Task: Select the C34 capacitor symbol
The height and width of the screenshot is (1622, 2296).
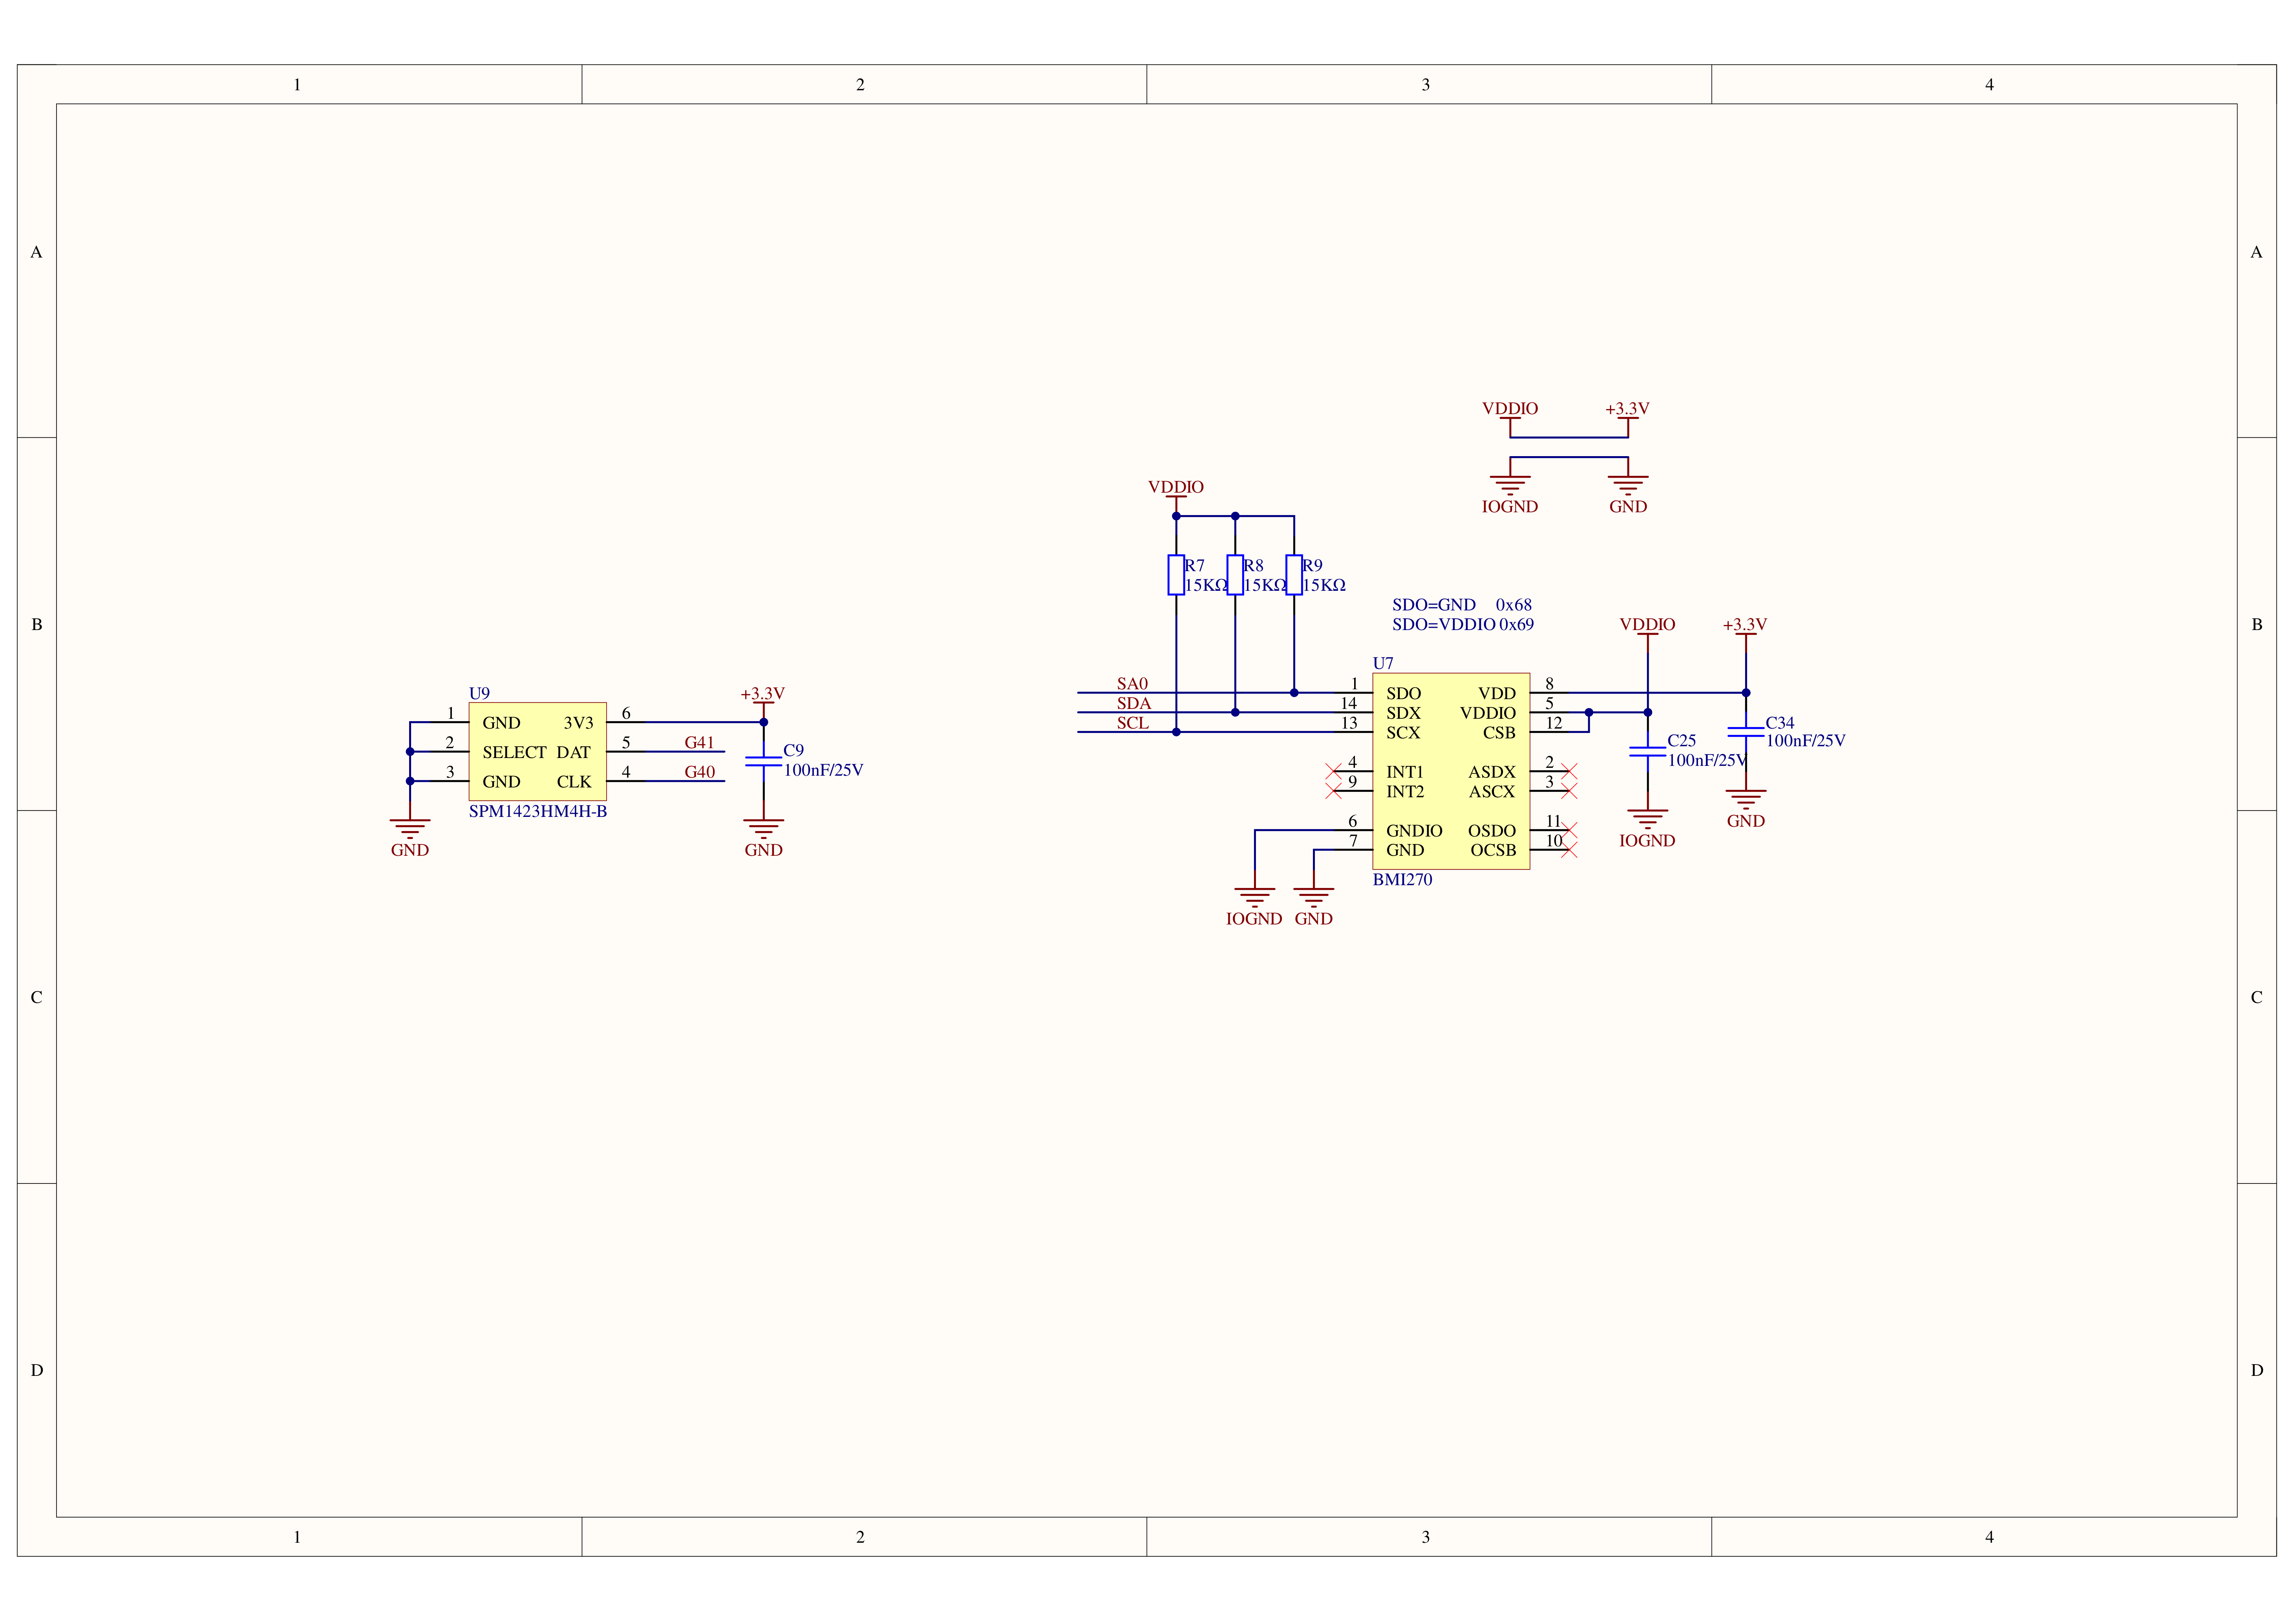Action: pos(1746,732)
